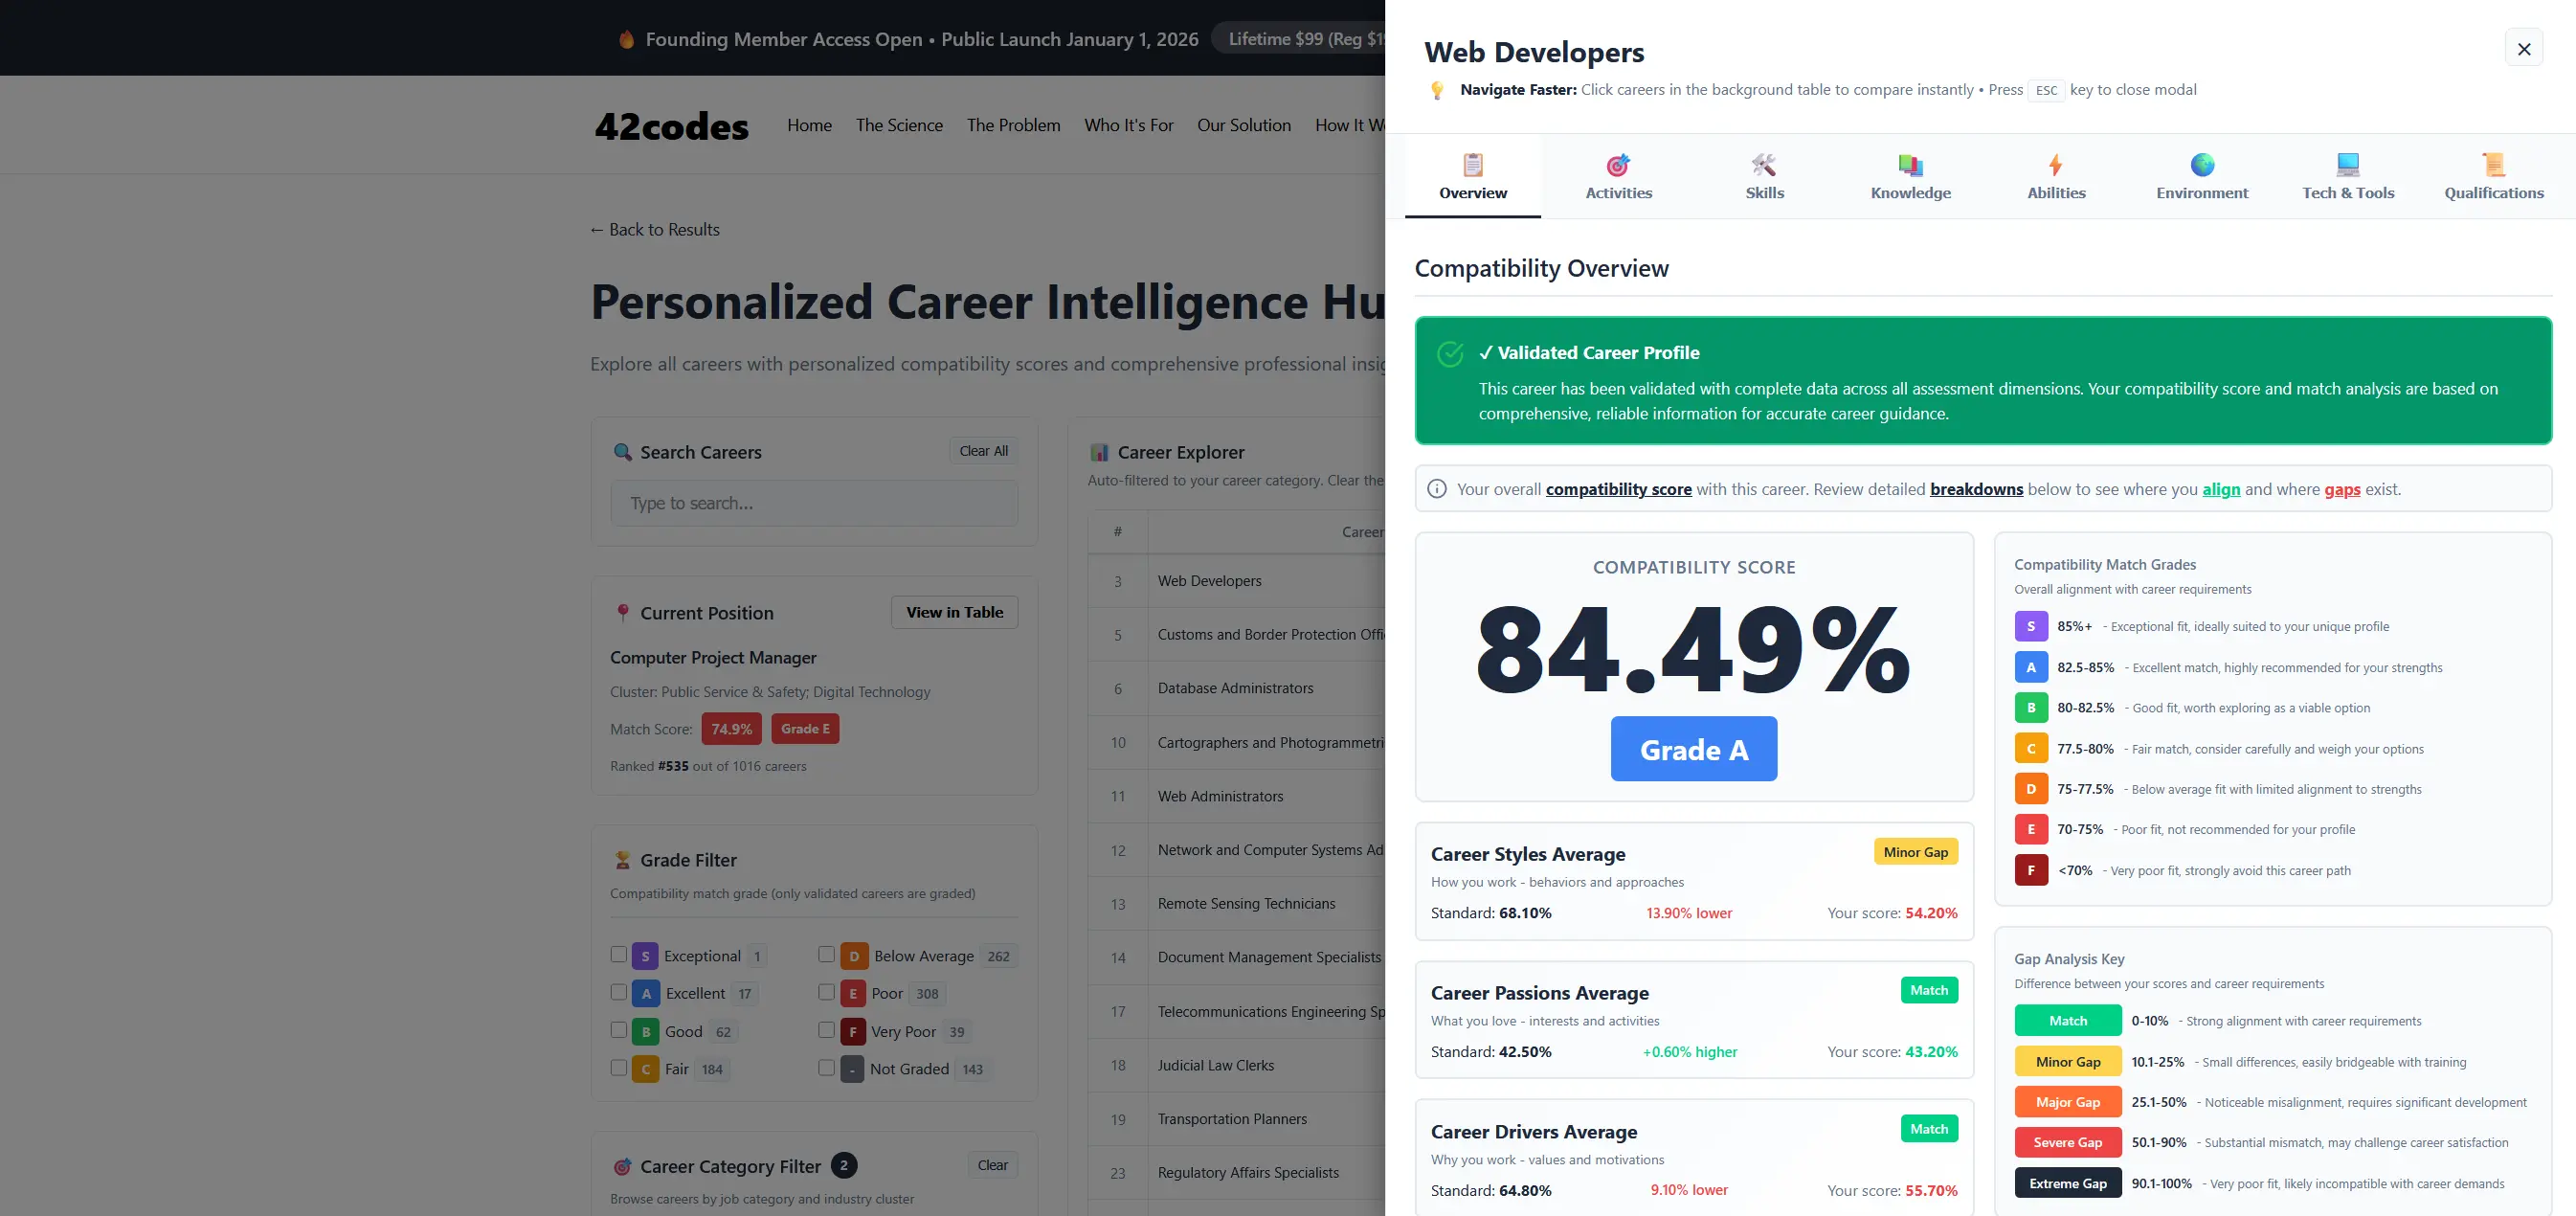Click the Knowledge books icon
This screenshot has height=1216, width=2576.
[x=1910, y=165]
